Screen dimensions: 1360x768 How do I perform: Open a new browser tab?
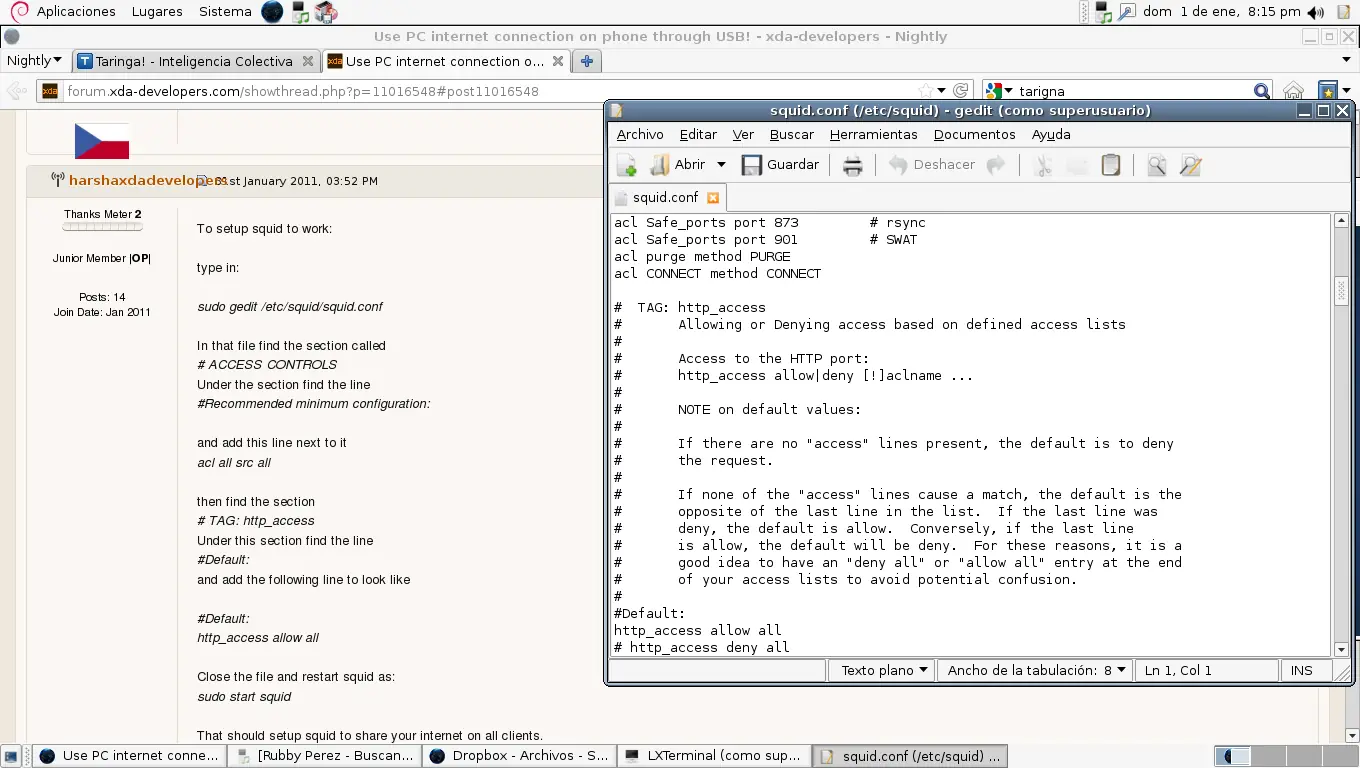point(587,61)
